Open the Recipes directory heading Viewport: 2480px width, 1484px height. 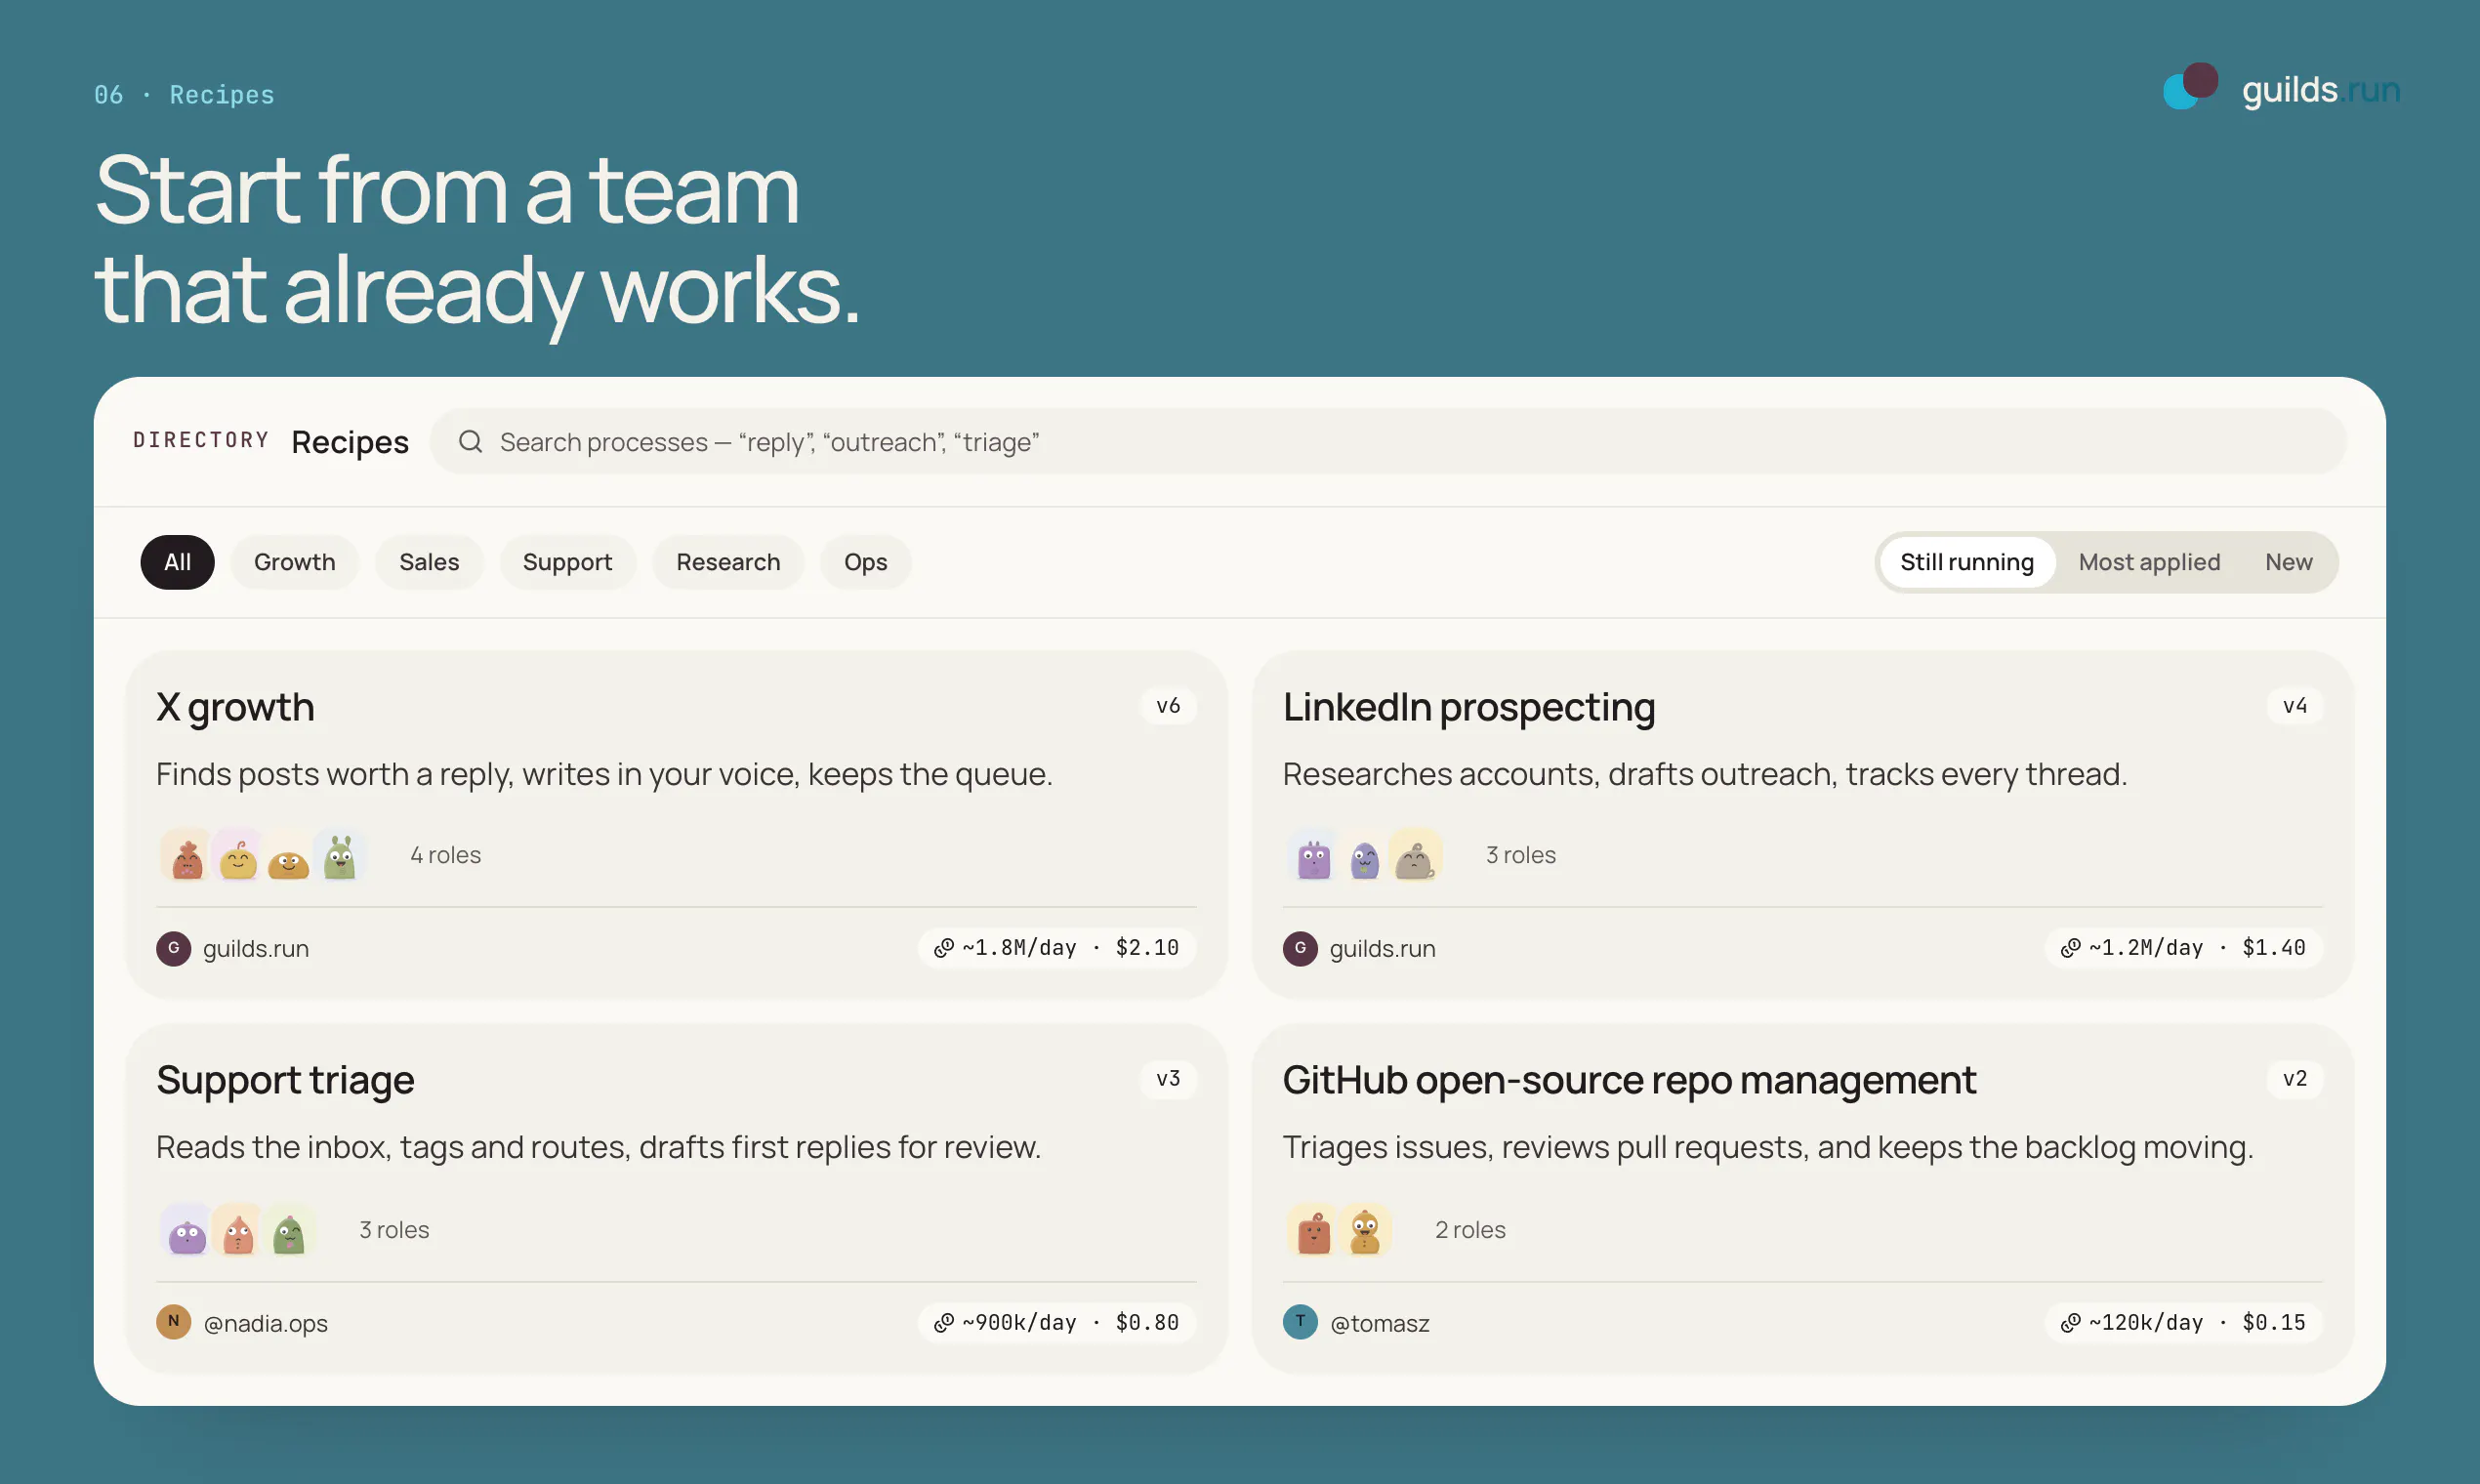coord(350,442)
